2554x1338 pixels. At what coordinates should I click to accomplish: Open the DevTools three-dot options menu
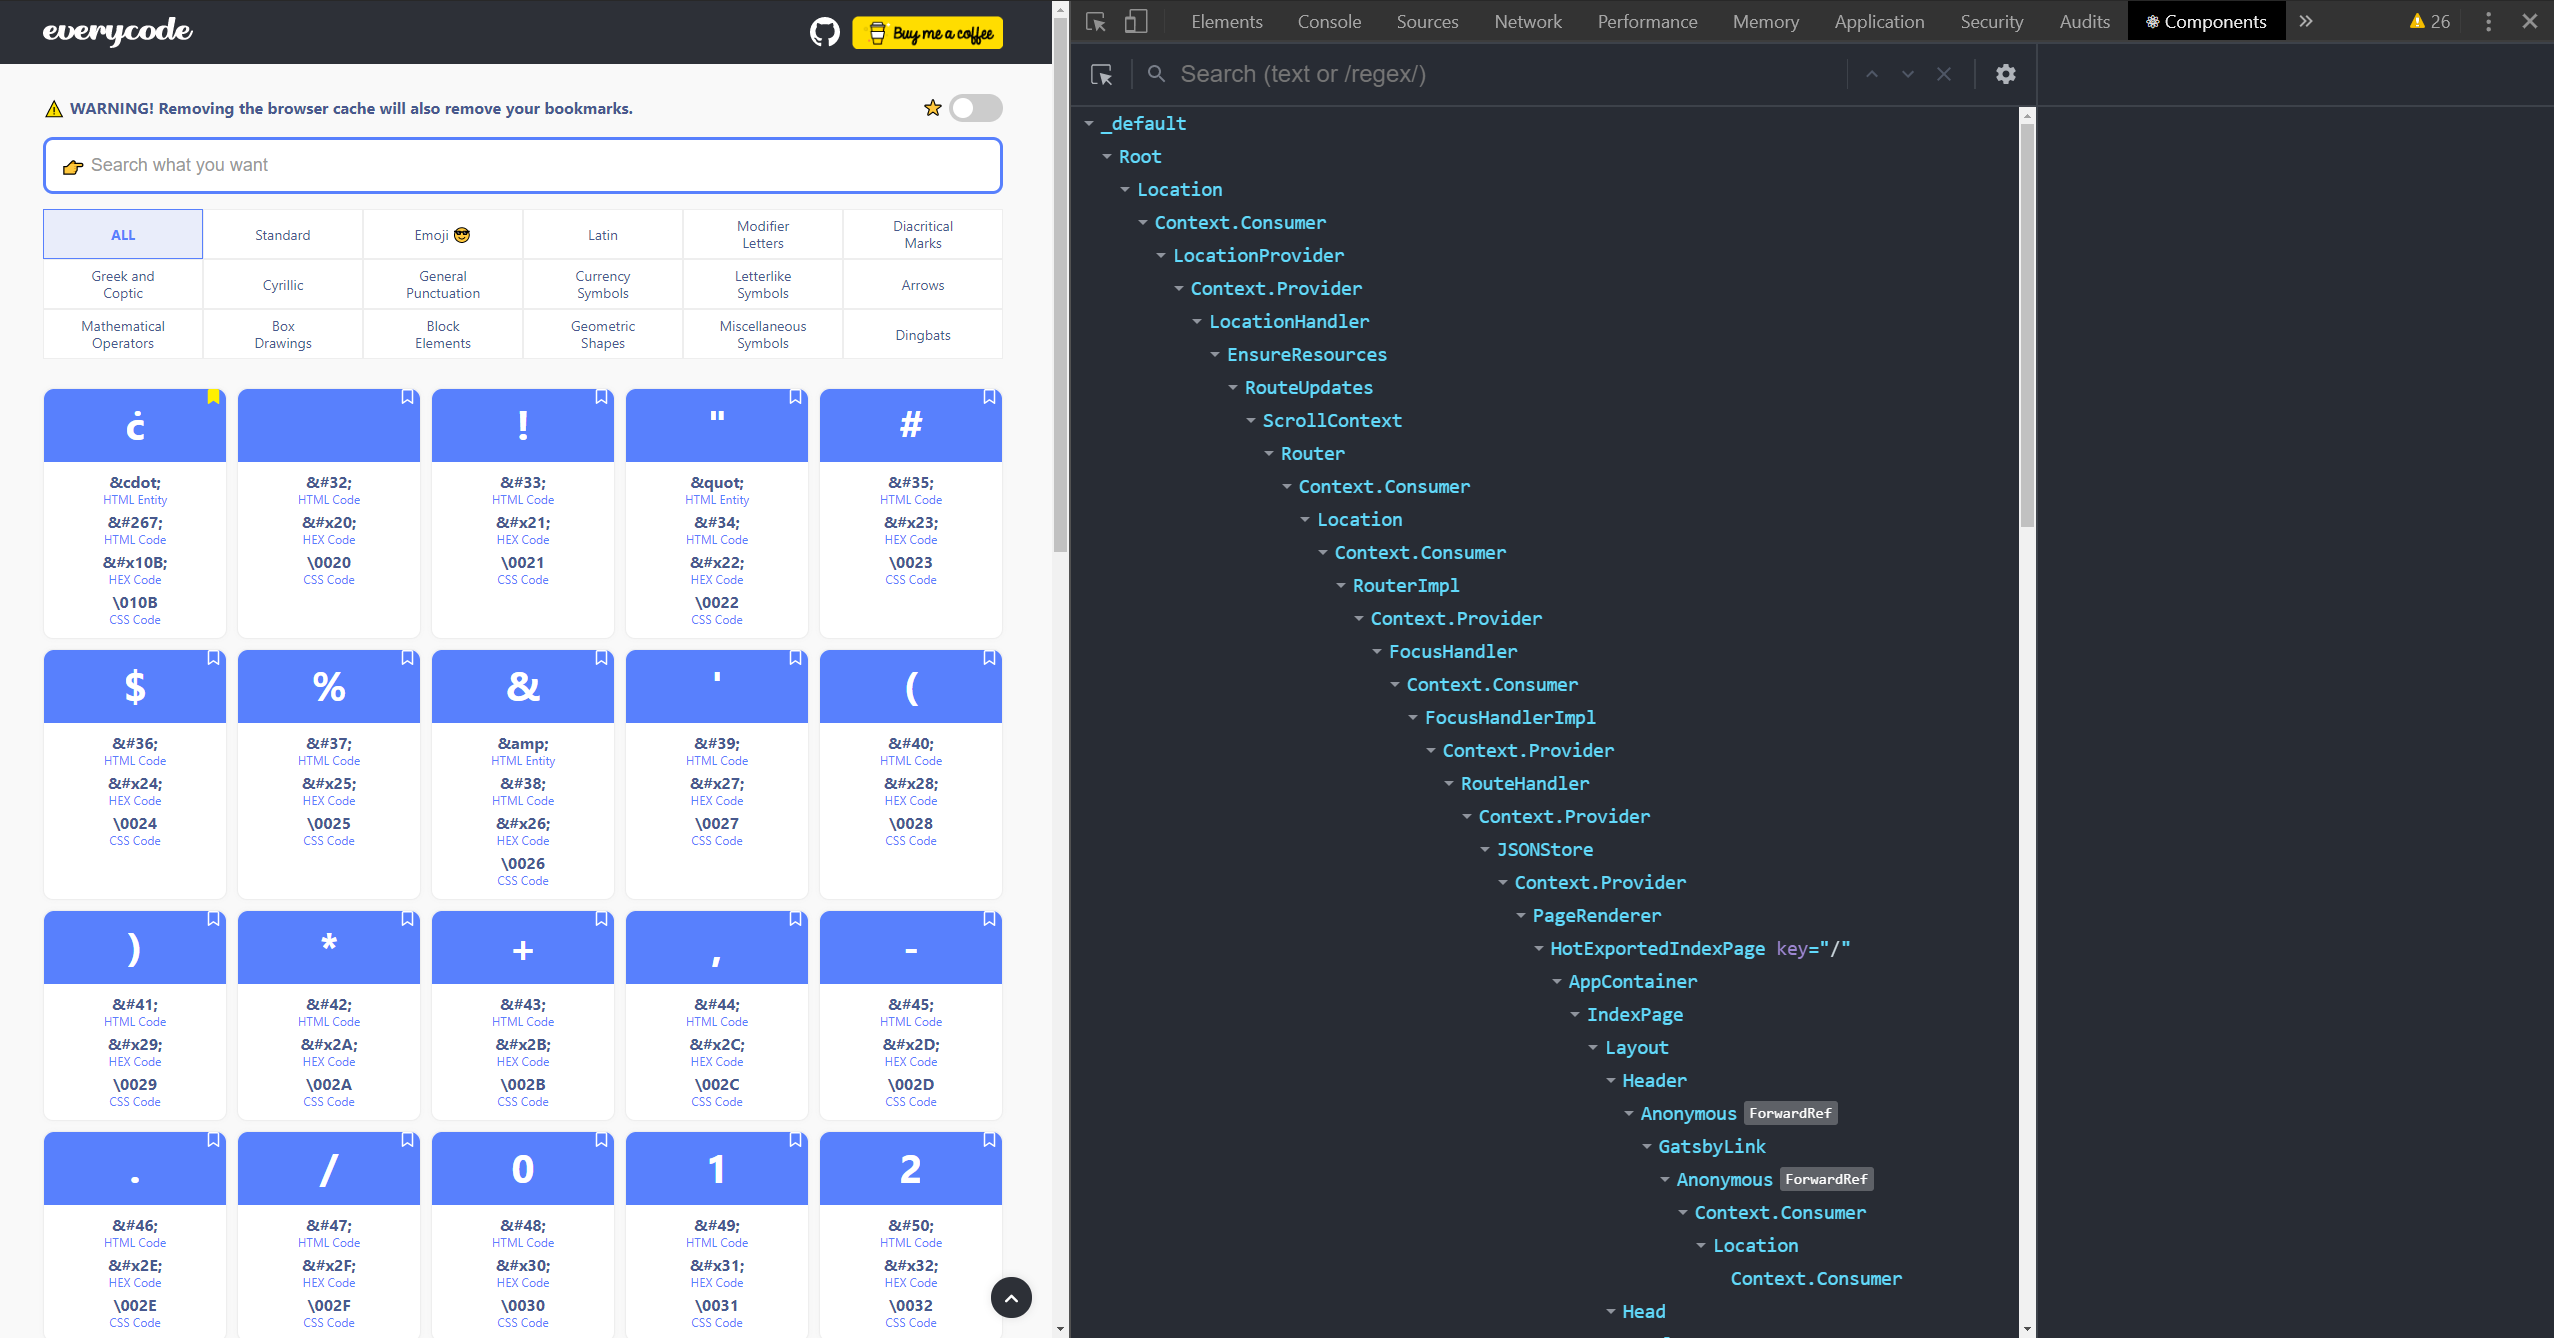pyautogui.click(x=2488, y=20)
